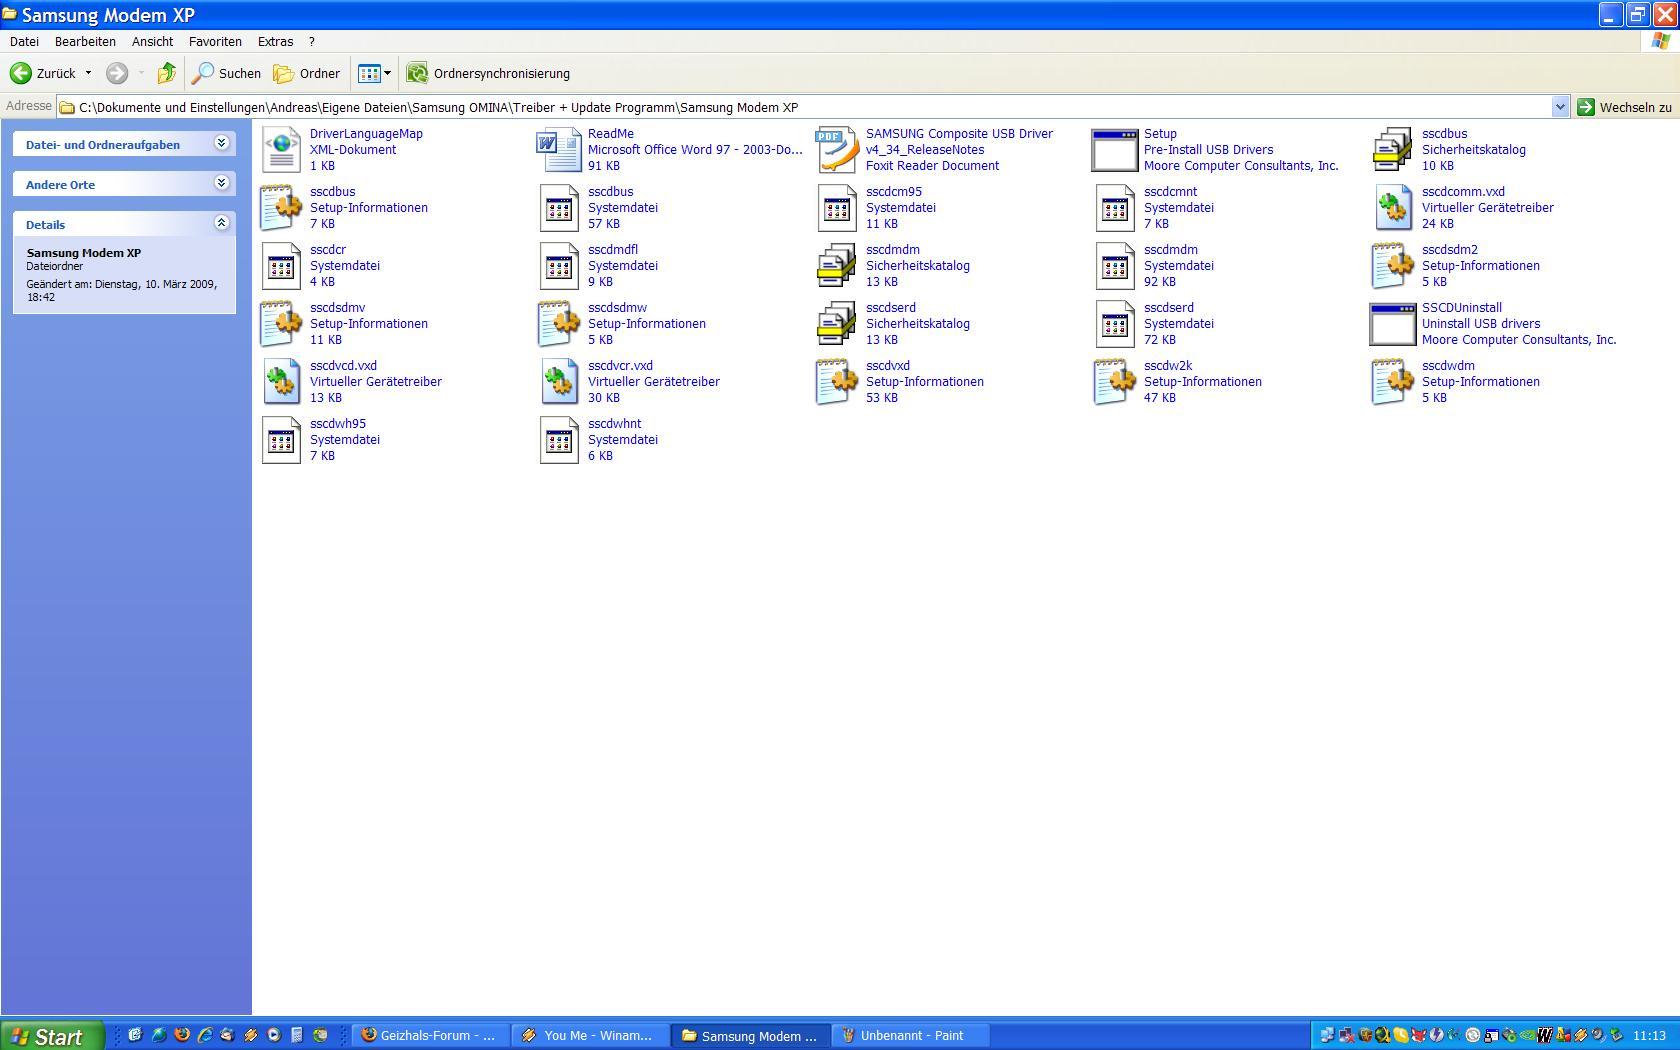Go up one folder level
The width and height of the screenshot is (1680, 1050).
tap(167, 73)
